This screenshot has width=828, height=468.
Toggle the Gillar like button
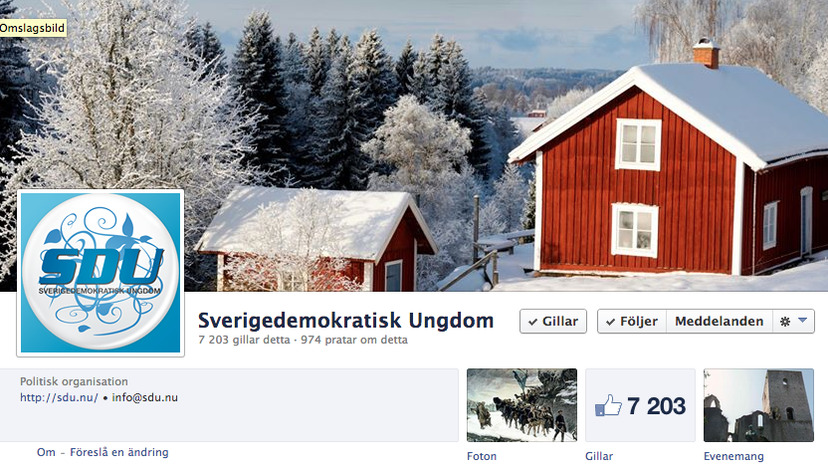tap(553, 321)
